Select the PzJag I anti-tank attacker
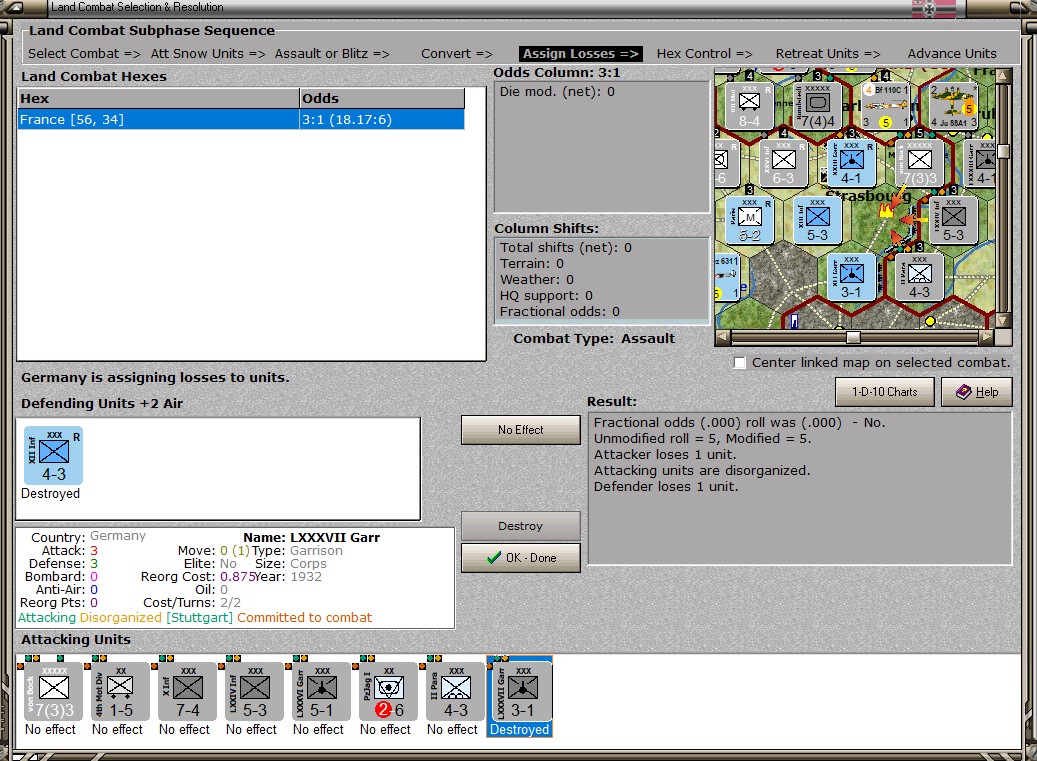This screenshot has height=761, width=1037. coord(389,692)
